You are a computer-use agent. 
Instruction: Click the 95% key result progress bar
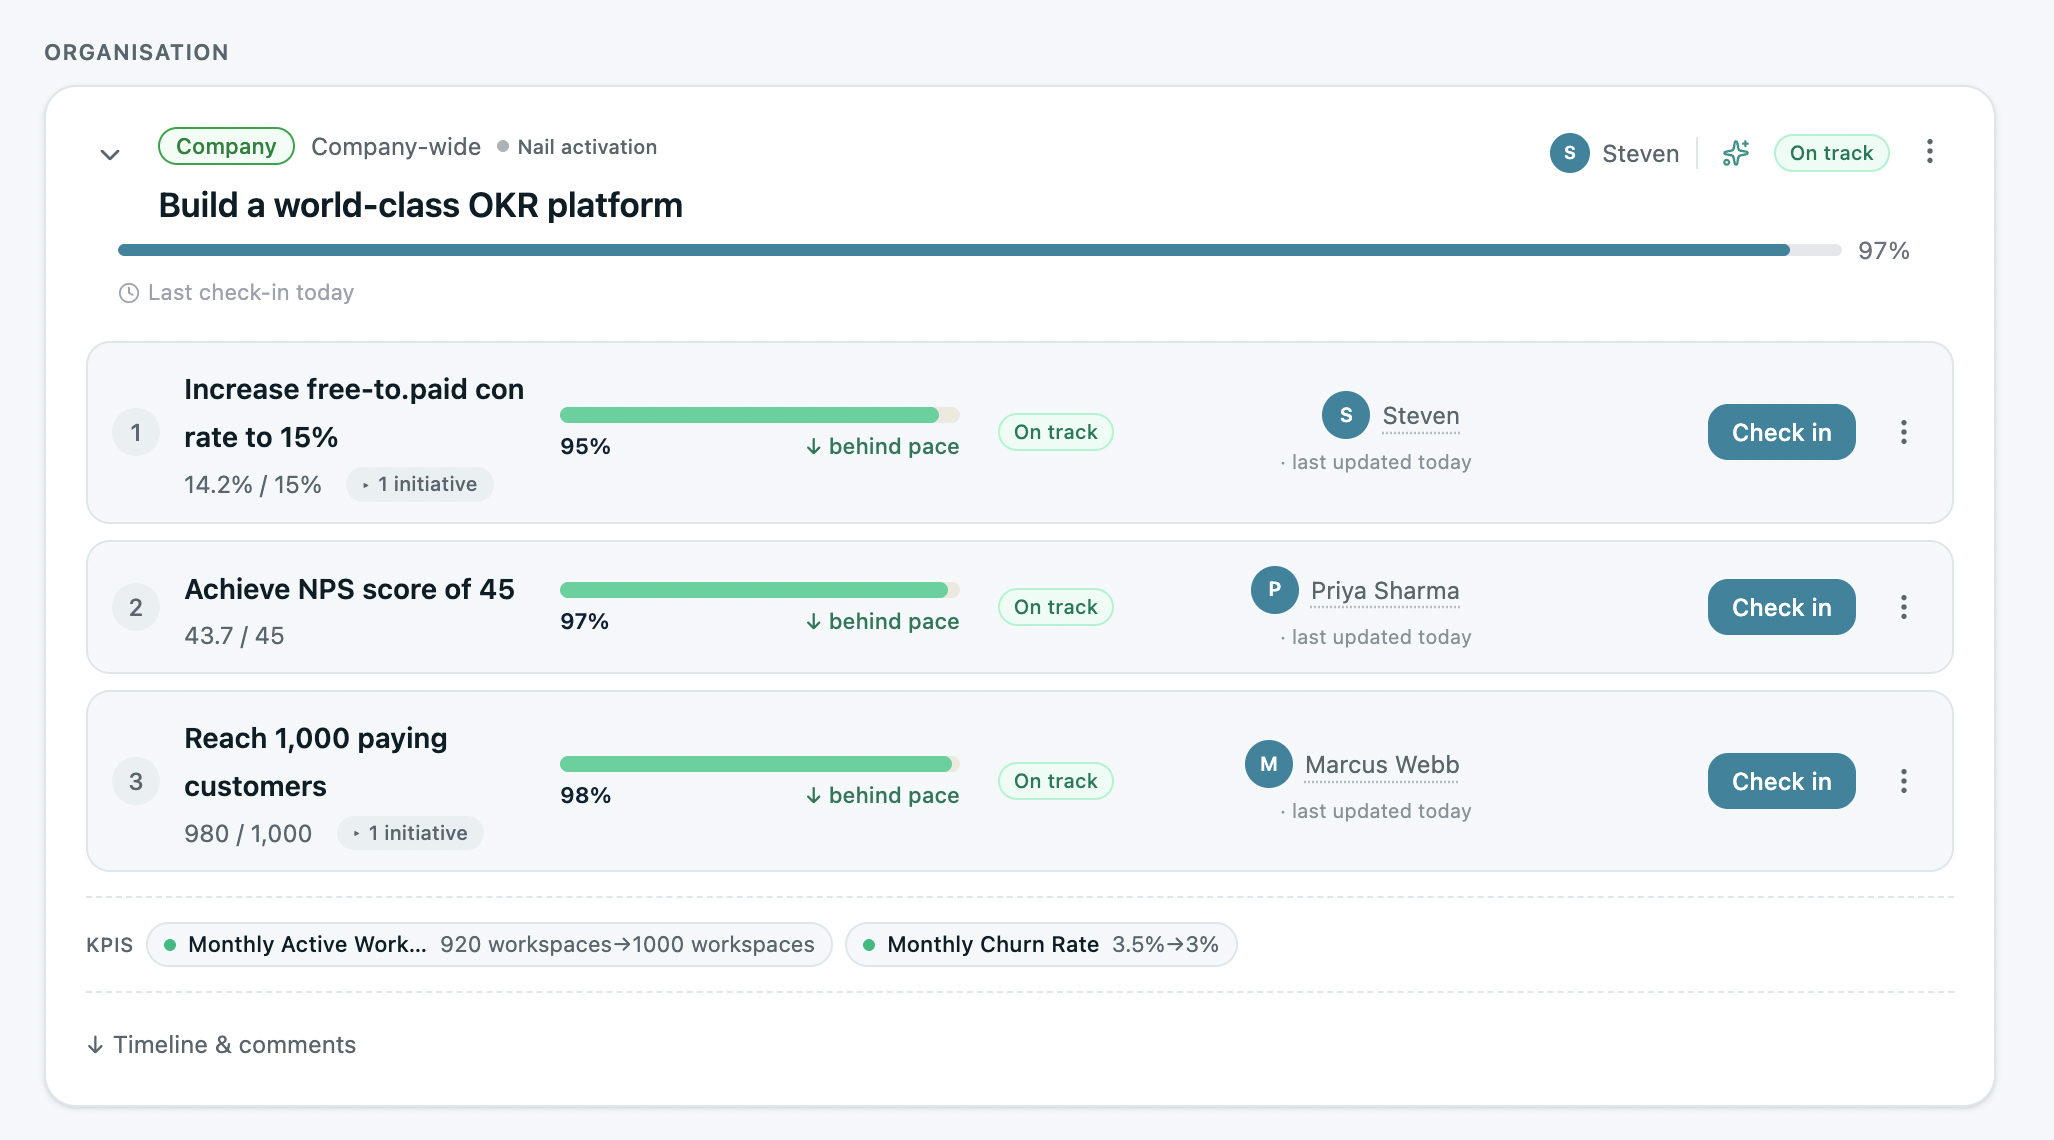click(x=760, y=415)
